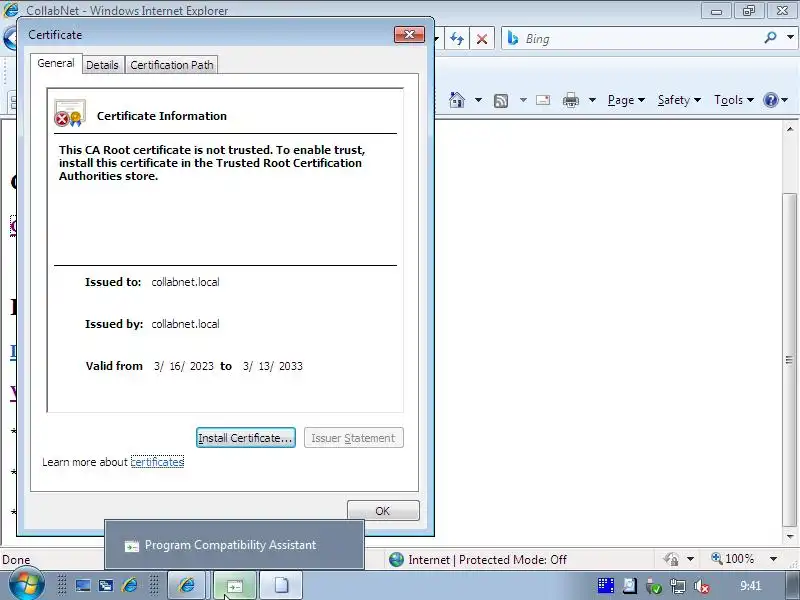
Task: Click the taskbar clock showing 9:41
Action: pos(750,586)
